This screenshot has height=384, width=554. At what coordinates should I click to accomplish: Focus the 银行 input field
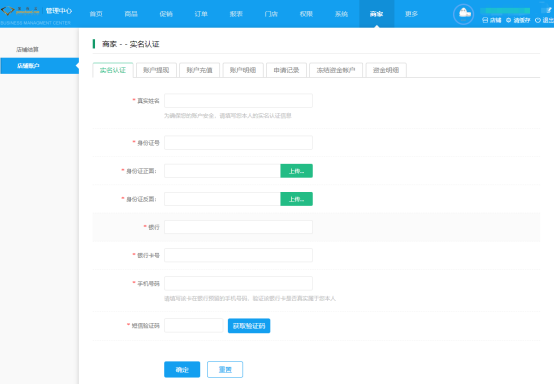coord(238,227)
